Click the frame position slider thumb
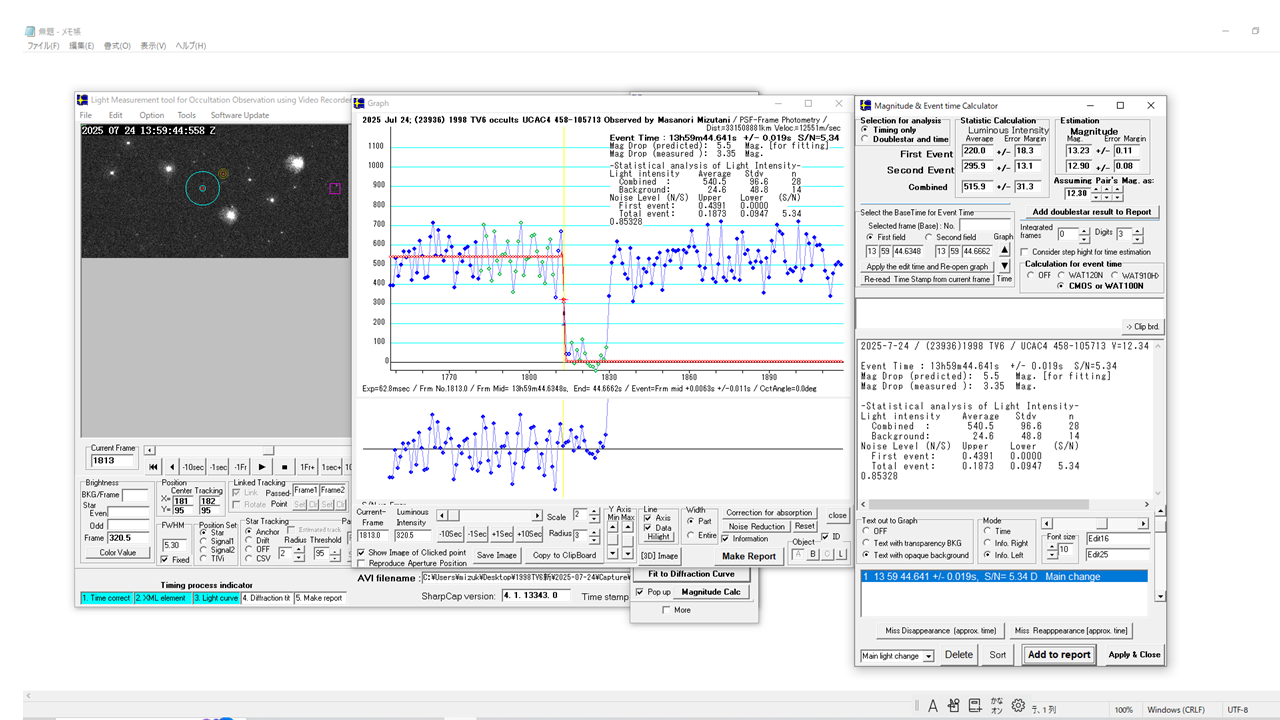 point(269,450)
